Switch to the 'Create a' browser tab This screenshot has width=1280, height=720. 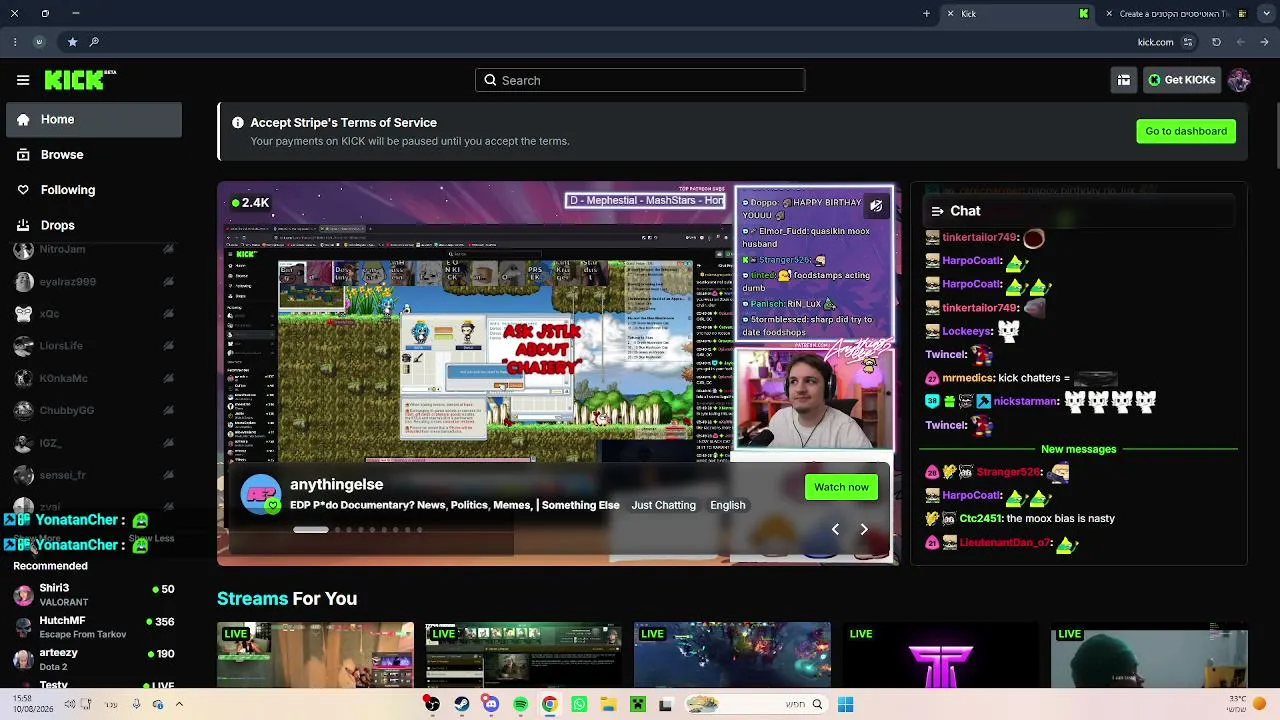pos(1179,14)
